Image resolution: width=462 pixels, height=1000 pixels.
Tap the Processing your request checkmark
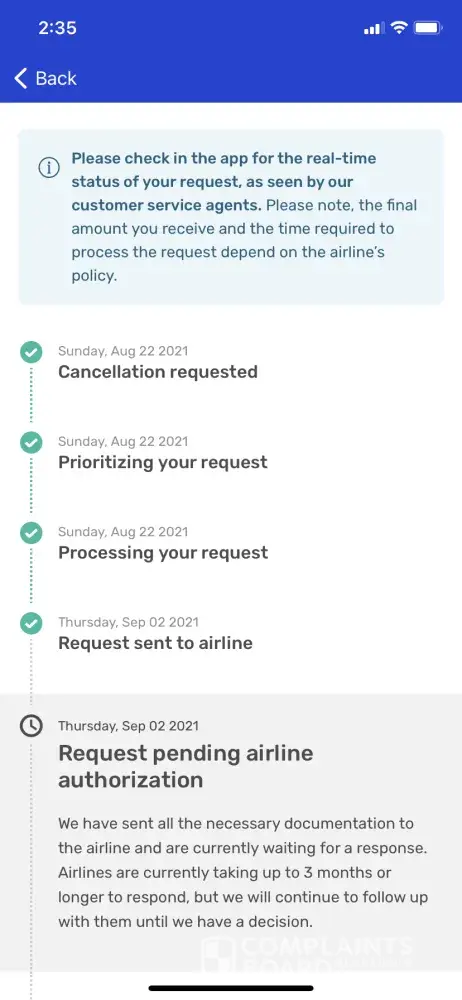click(31, 533)
